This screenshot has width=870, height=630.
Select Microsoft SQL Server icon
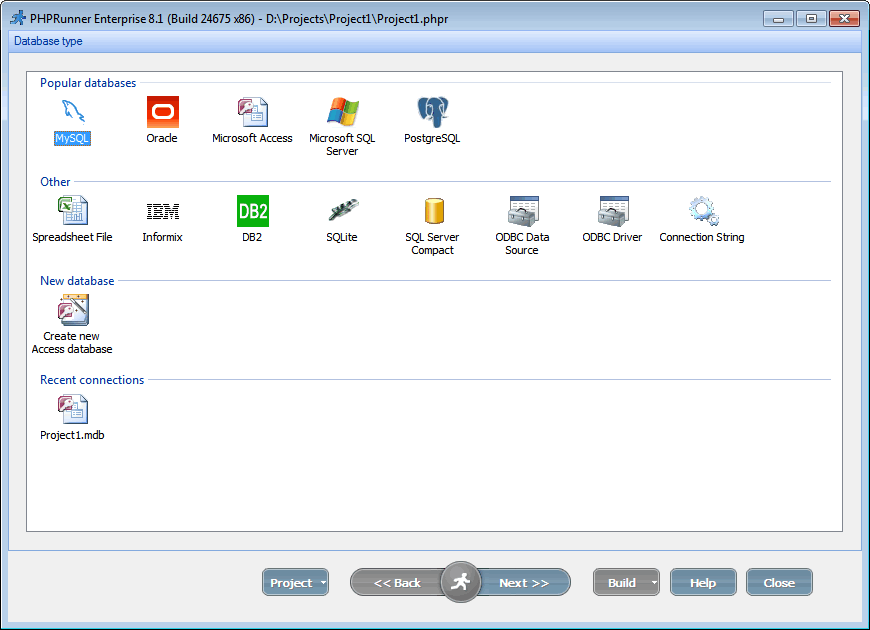[x=342, y=112]
